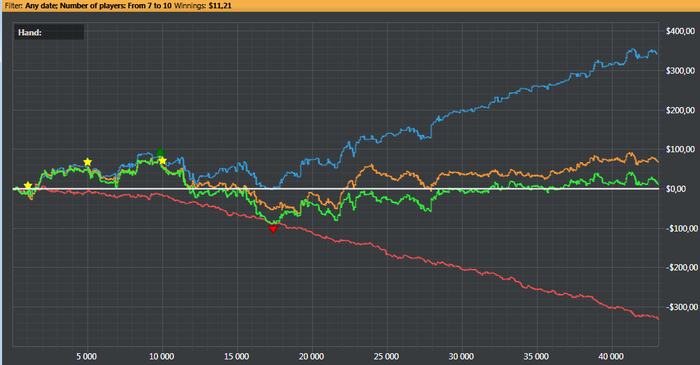Click the 20 000 x-axis label

coord(311,356)
